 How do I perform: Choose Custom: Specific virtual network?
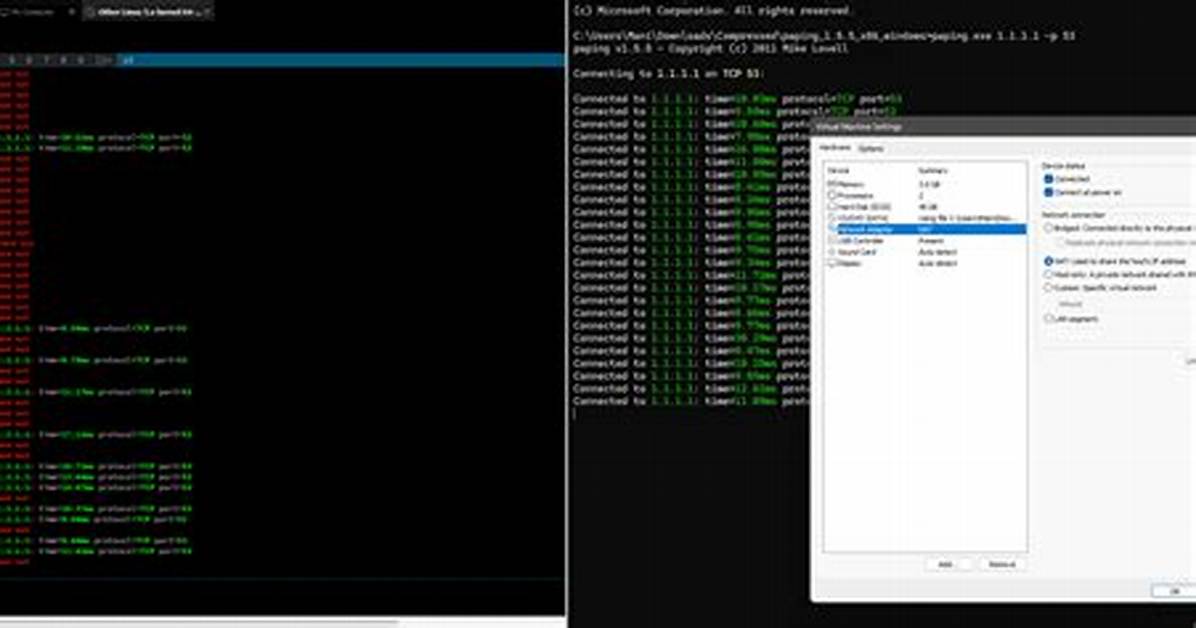click(1049, 288)
